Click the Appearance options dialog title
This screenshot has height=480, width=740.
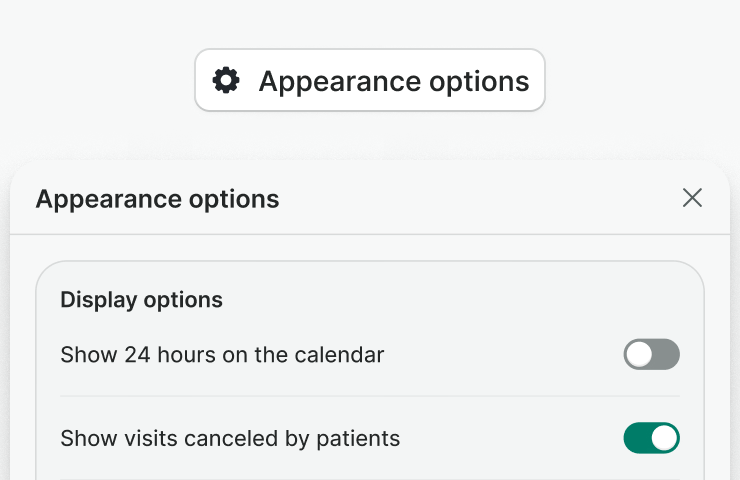[x=157, y=199]
